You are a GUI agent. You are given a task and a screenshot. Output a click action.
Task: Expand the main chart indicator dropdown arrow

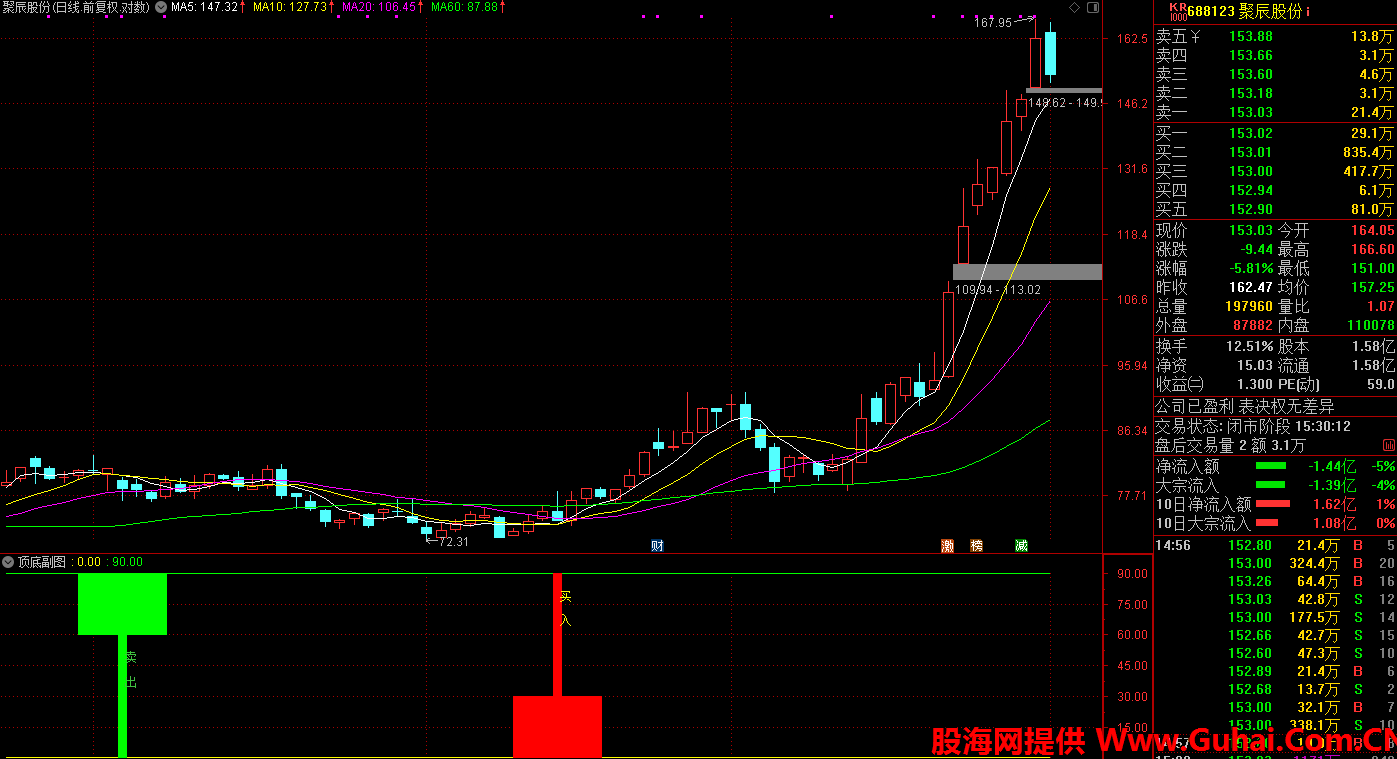(x=161, y=7)
